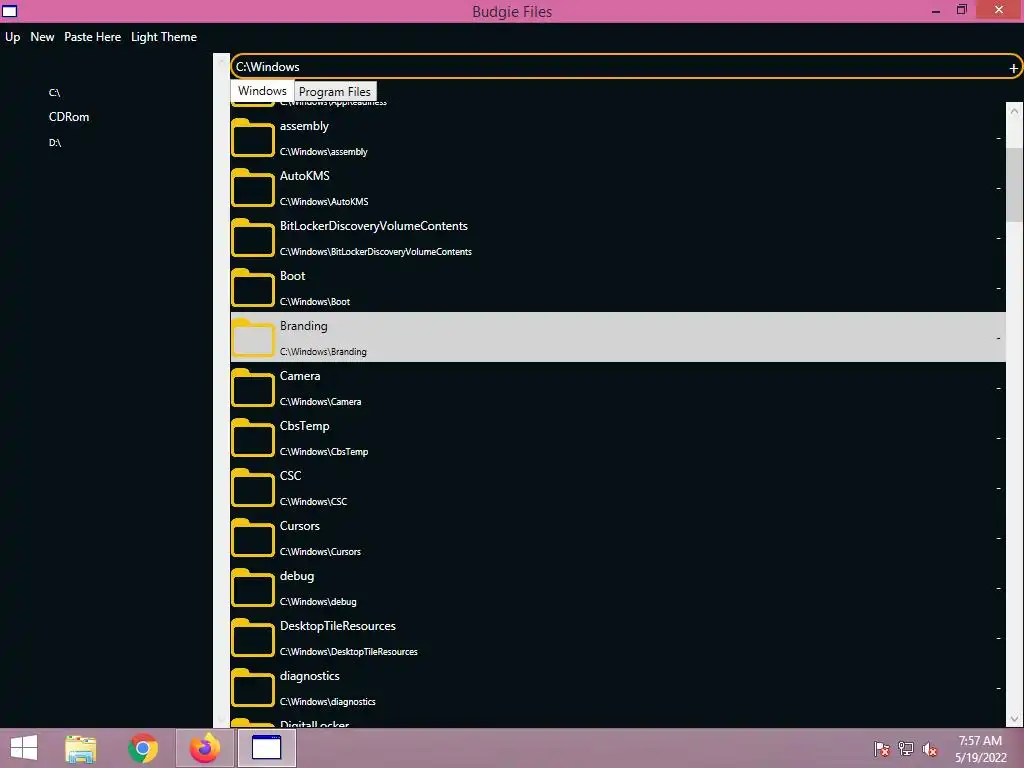Click the CbsTemp folder icon

point(253,438)
